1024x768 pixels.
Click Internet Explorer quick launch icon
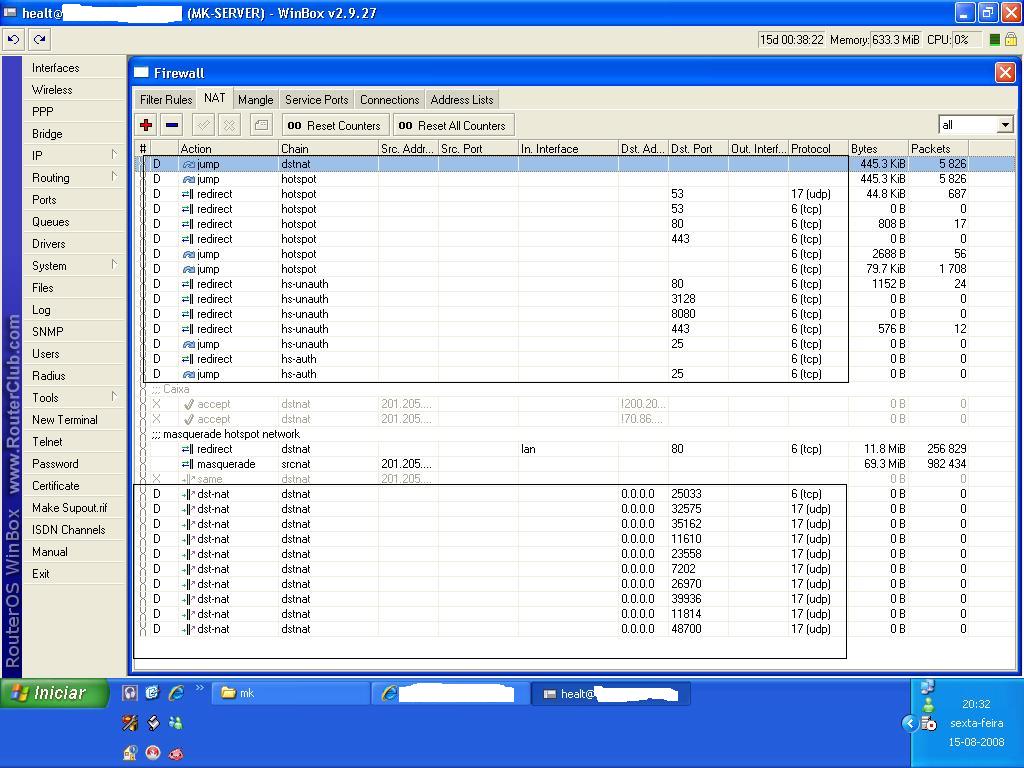coord(176,692)
